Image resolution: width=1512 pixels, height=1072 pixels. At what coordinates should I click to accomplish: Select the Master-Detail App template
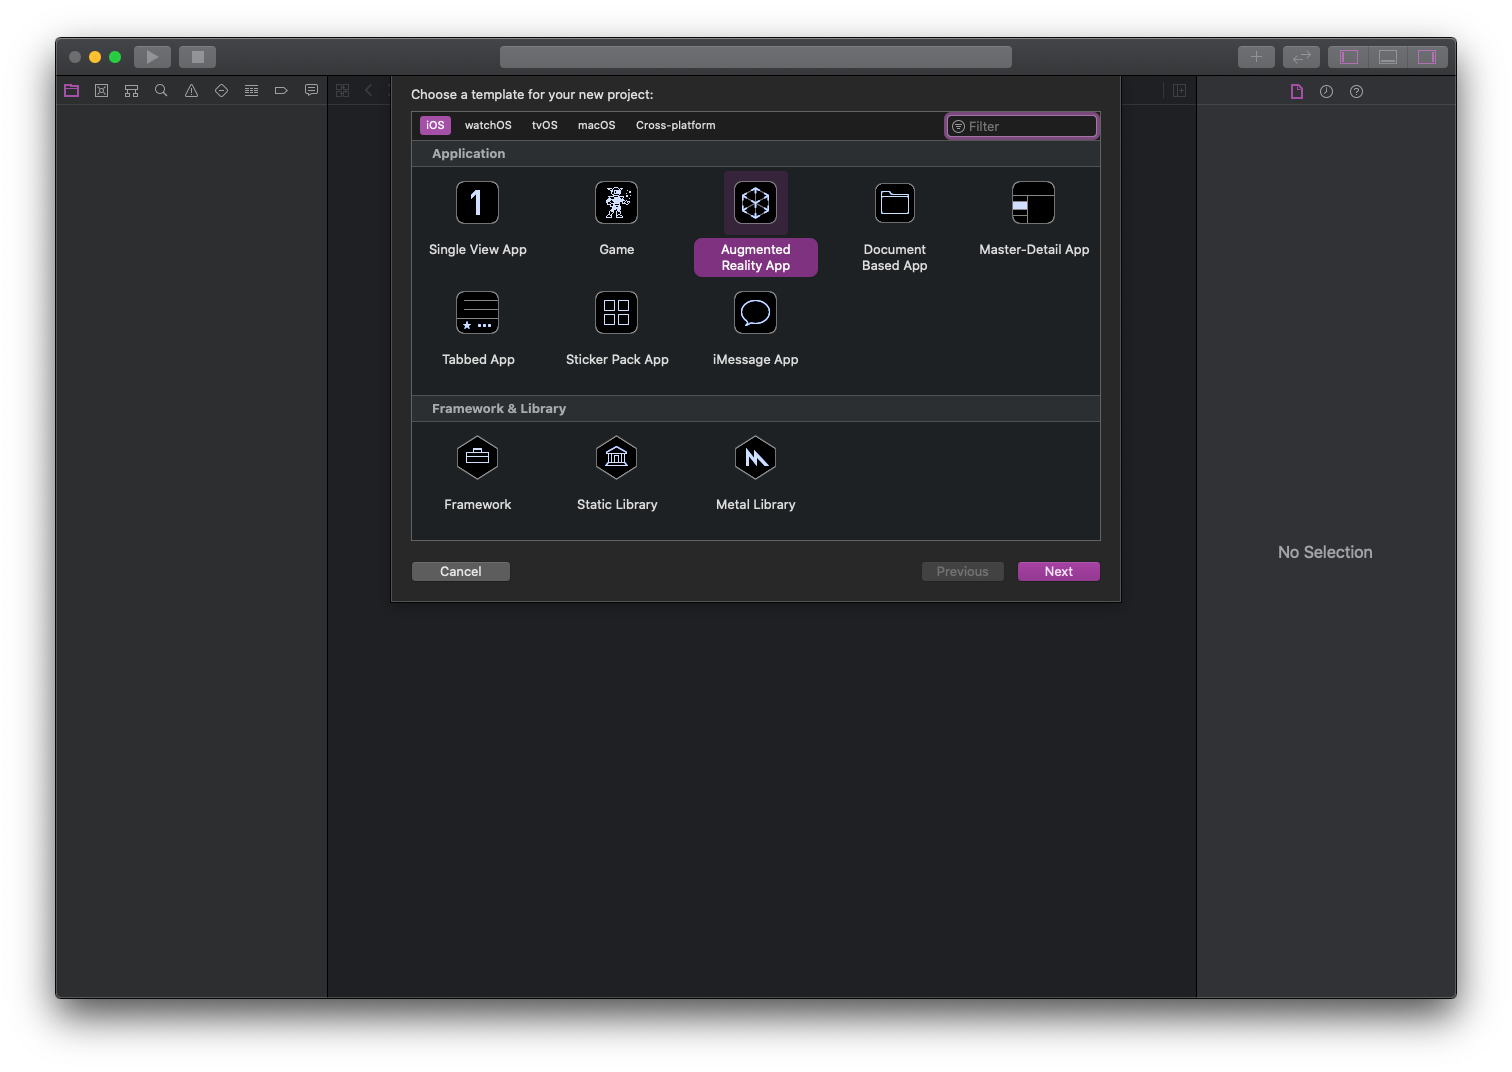pyautogui.click(x=1033, y=220)
